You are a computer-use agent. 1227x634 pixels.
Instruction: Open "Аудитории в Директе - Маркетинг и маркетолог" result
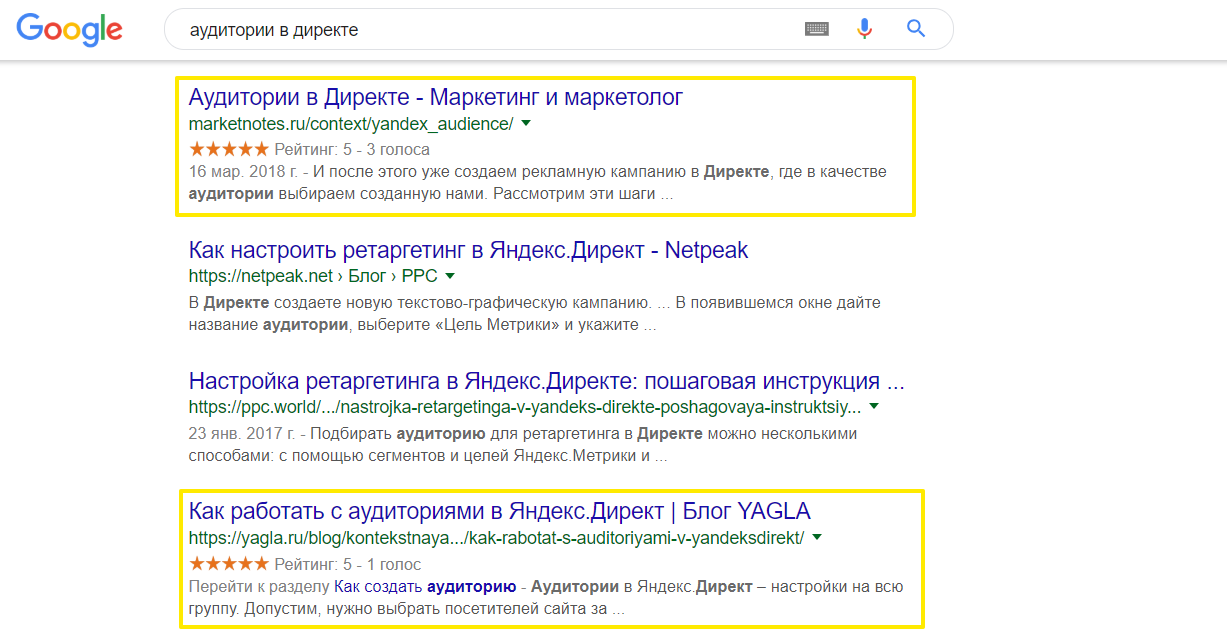pos(435,97)
